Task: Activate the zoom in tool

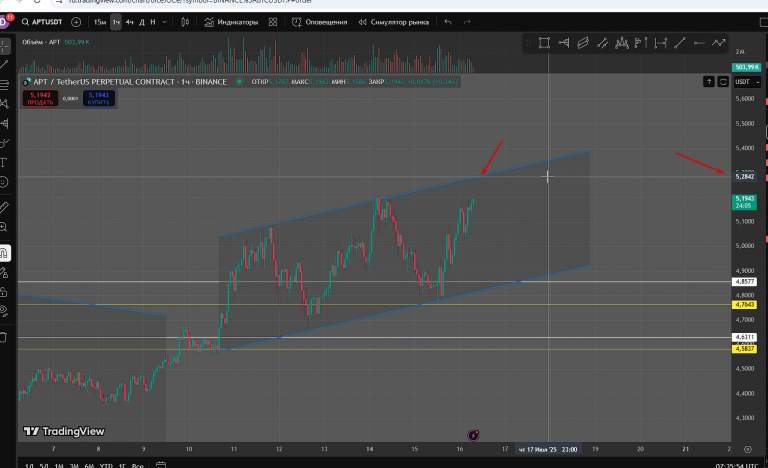Action: click(4, 227)
